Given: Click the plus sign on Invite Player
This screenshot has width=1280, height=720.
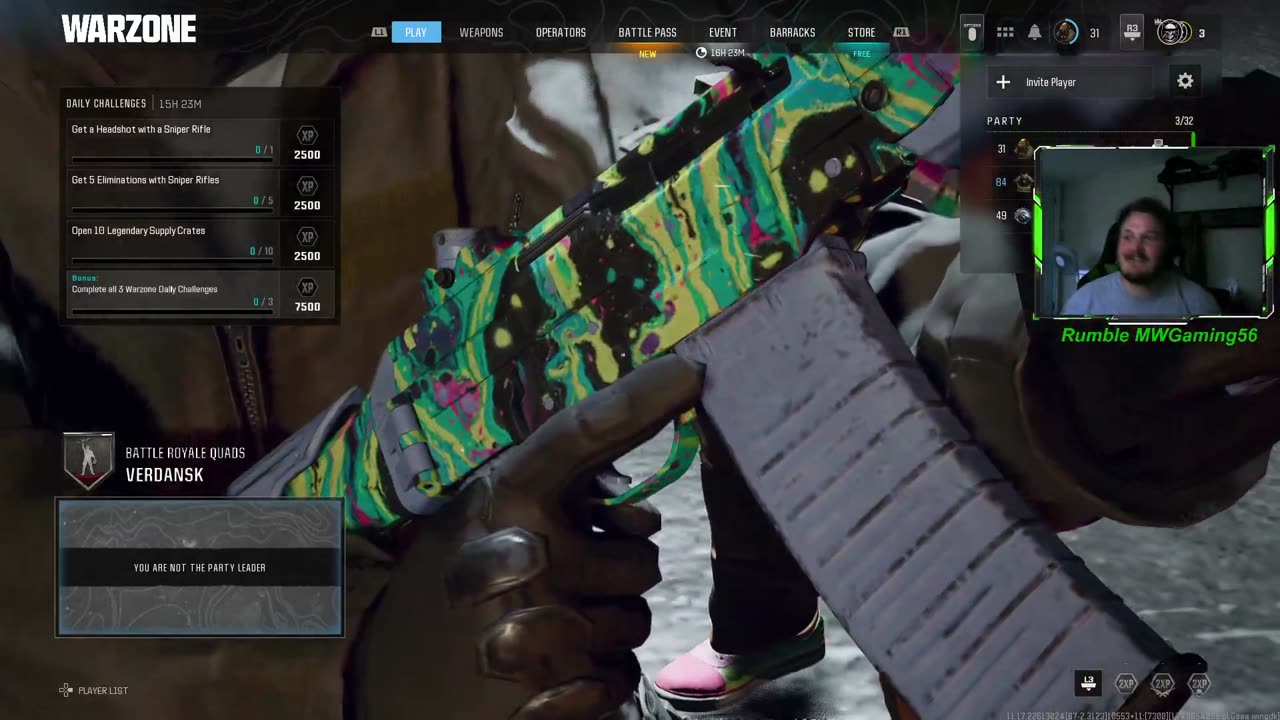Looking at the screenshot, I should point(1003,82).
